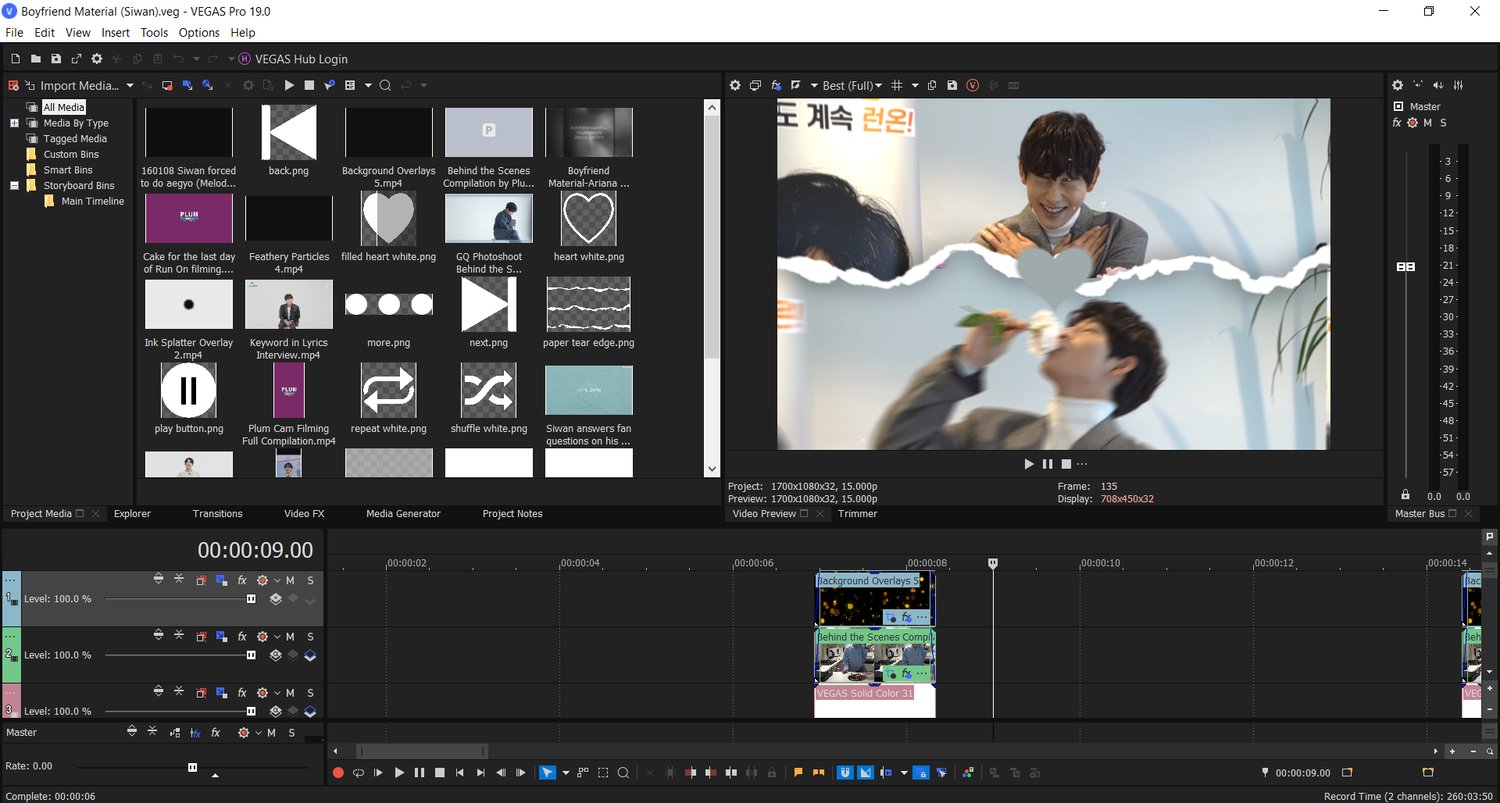Create a new project from the toolbar
Image resolution: width=1500 pixels, height=803 pixels.
coord(14,59)
